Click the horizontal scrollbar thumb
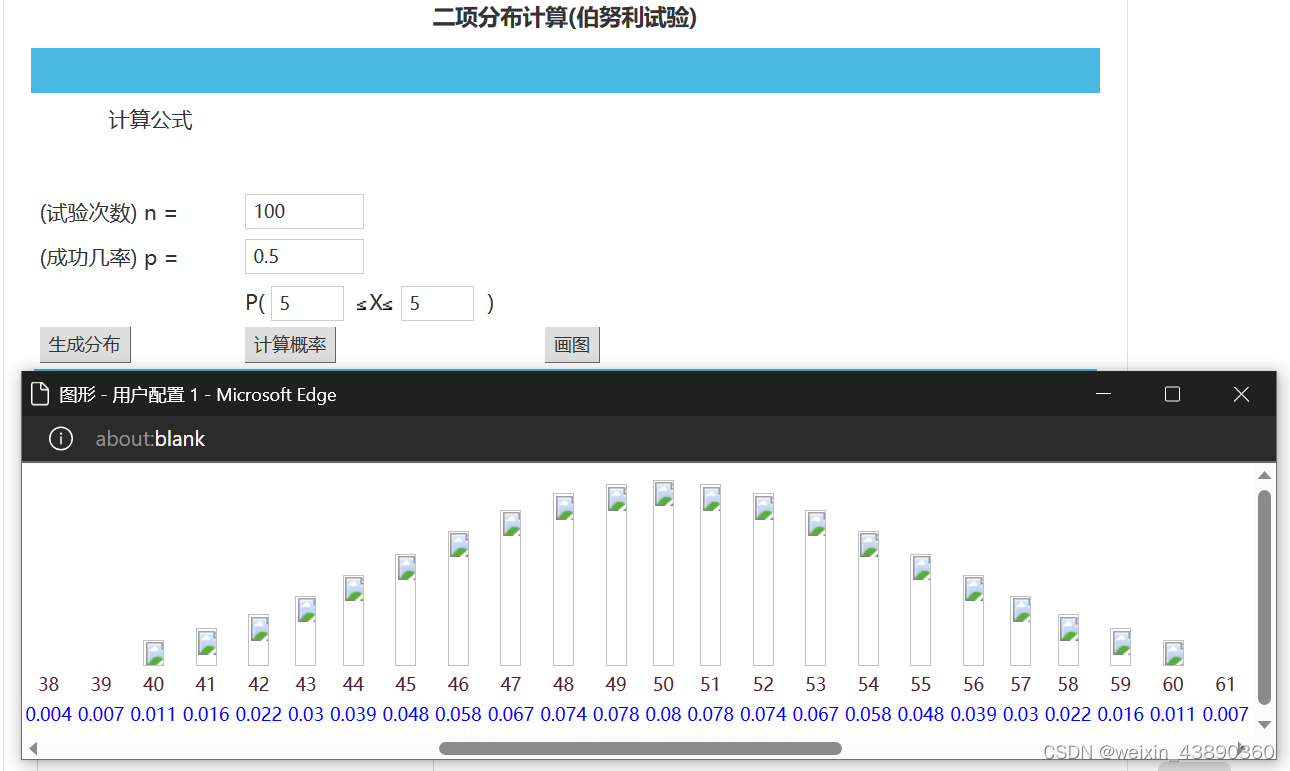The height and width of the screenshot is (771, 1290). pos(640,747)
